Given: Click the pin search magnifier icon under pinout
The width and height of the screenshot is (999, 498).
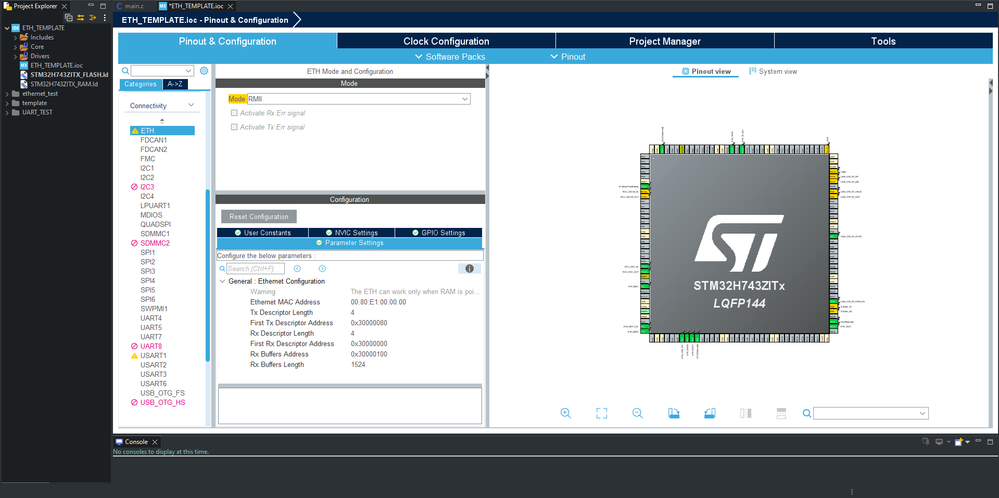Looking at the screenshot, I should click(807, 414).
